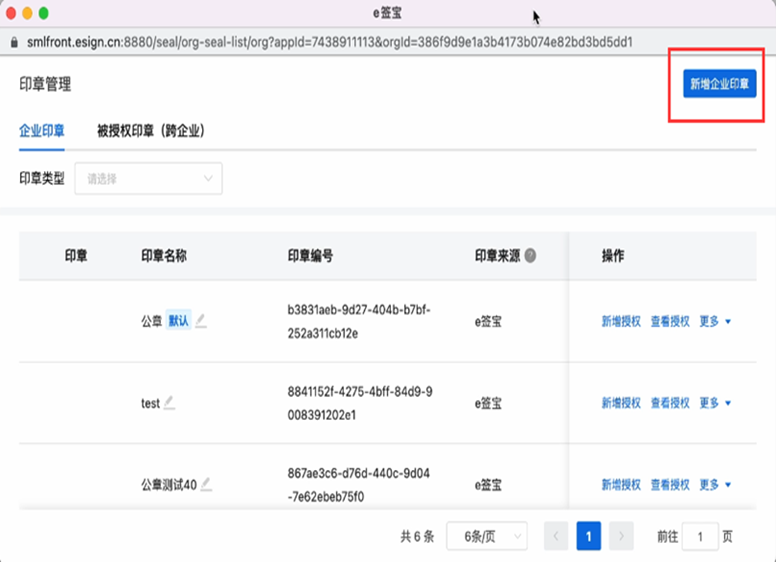Expand 更多 menu for test row
The image size is (776, 562).
(x=715, y=403)
